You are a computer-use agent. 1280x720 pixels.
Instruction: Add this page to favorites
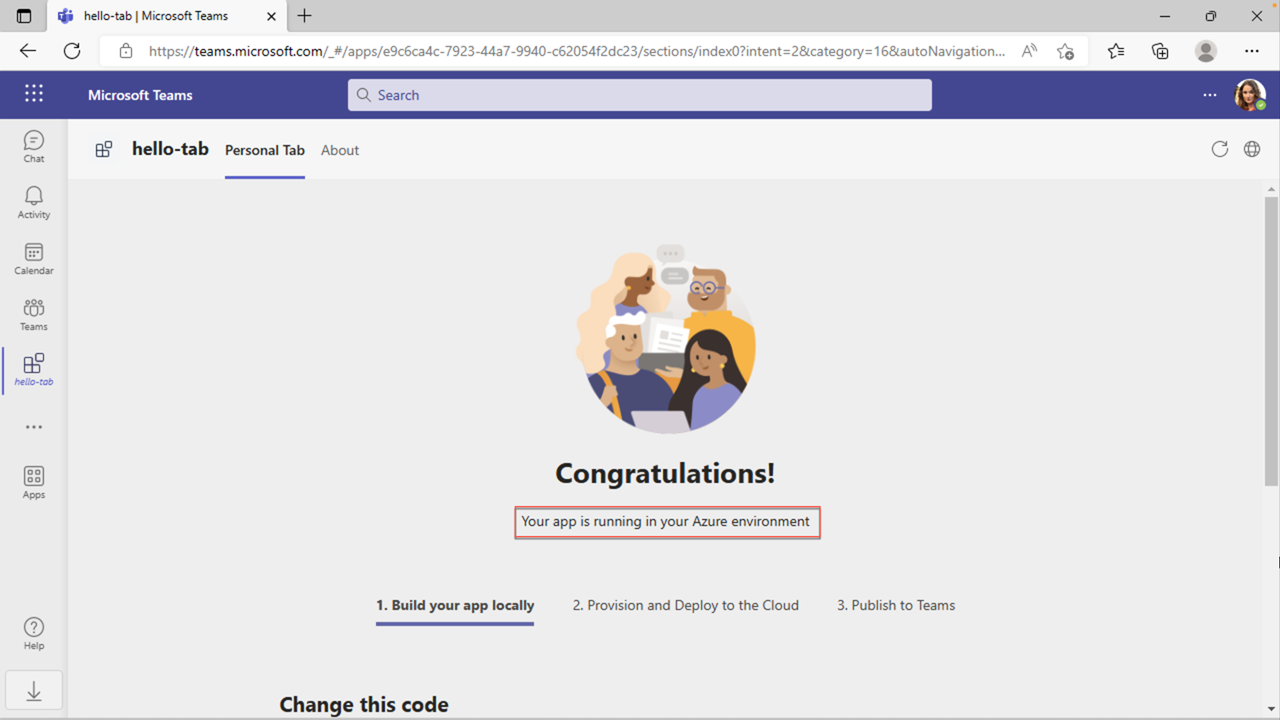[x=1066, y=51]
